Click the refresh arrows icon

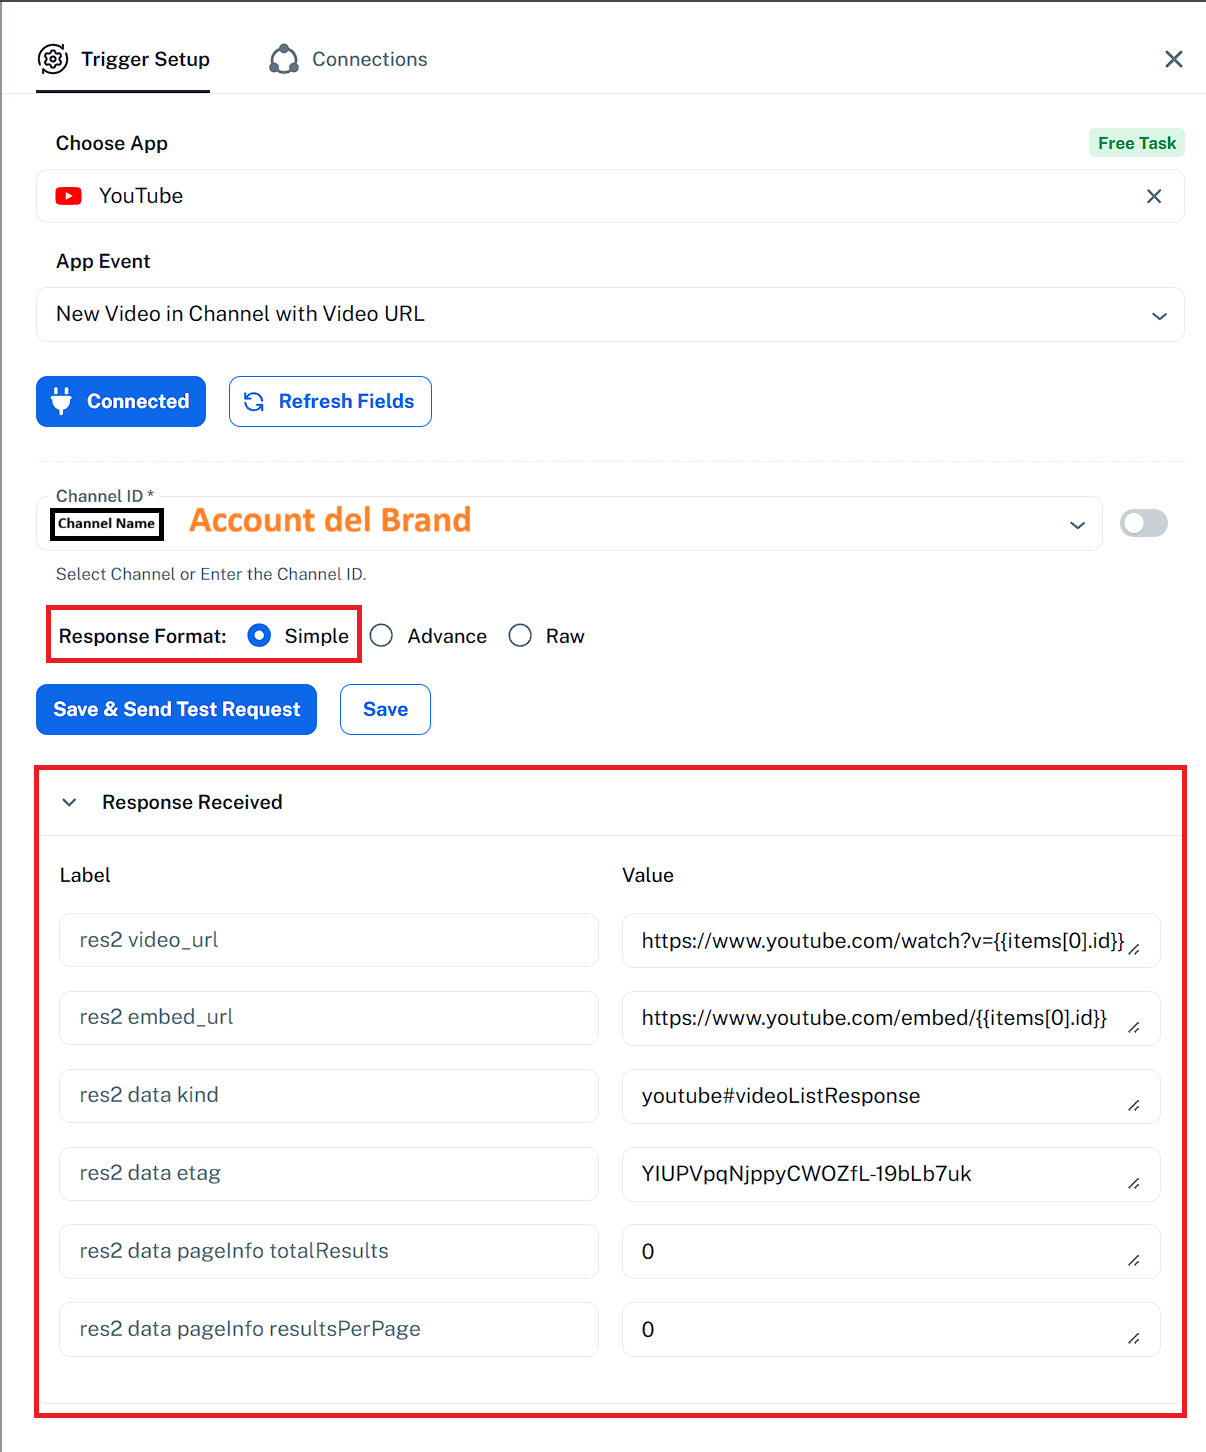254,401
